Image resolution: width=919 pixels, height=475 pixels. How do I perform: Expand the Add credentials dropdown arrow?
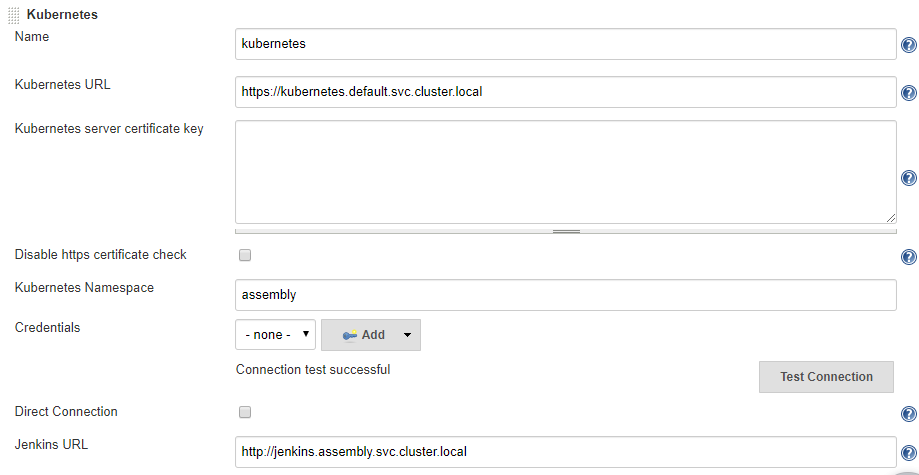[408, 335]
